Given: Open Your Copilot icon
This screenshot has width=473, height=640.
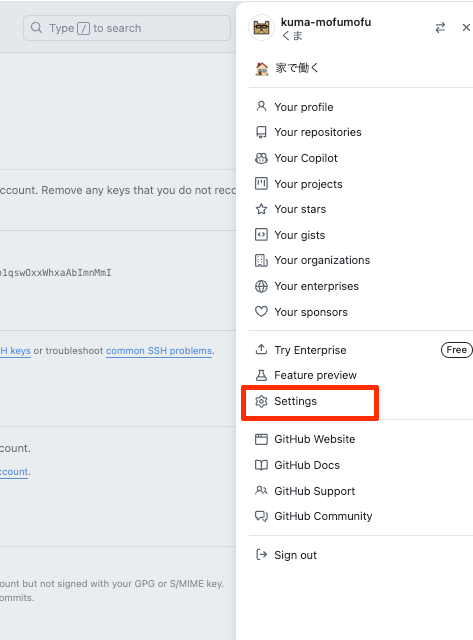Looking at the screenshot, I should click(261, 158).
